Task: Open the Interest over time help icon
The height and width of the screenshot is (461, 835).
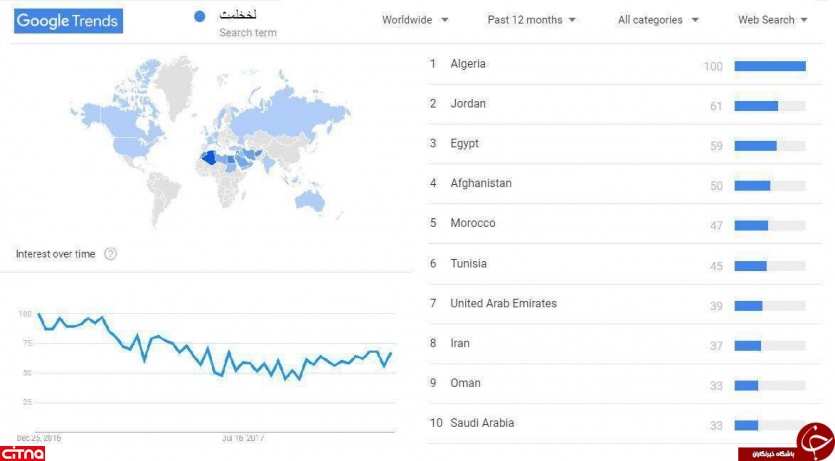Action: (x=110, y=254)
